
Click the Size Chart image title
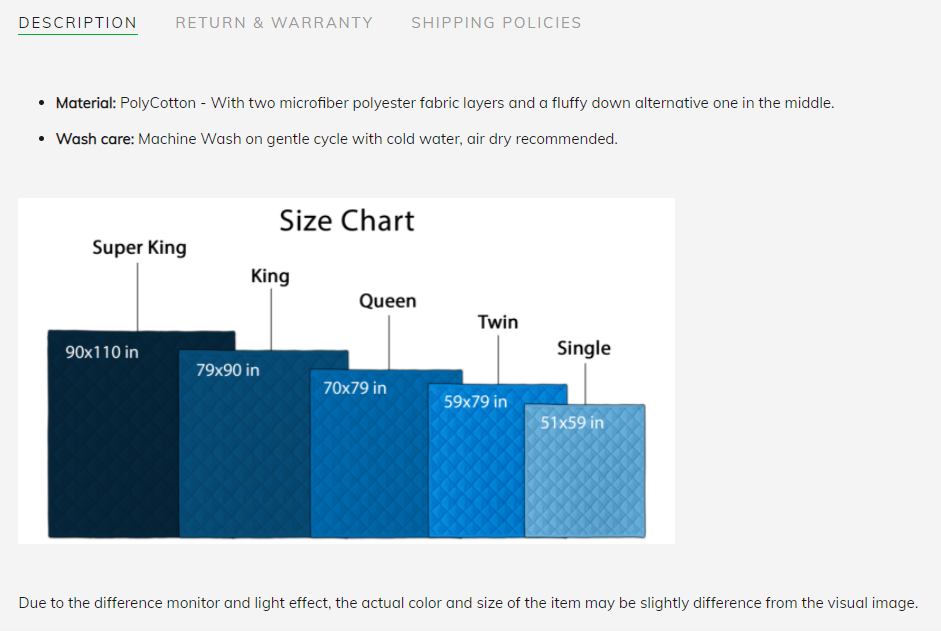[x=347, y=221]
